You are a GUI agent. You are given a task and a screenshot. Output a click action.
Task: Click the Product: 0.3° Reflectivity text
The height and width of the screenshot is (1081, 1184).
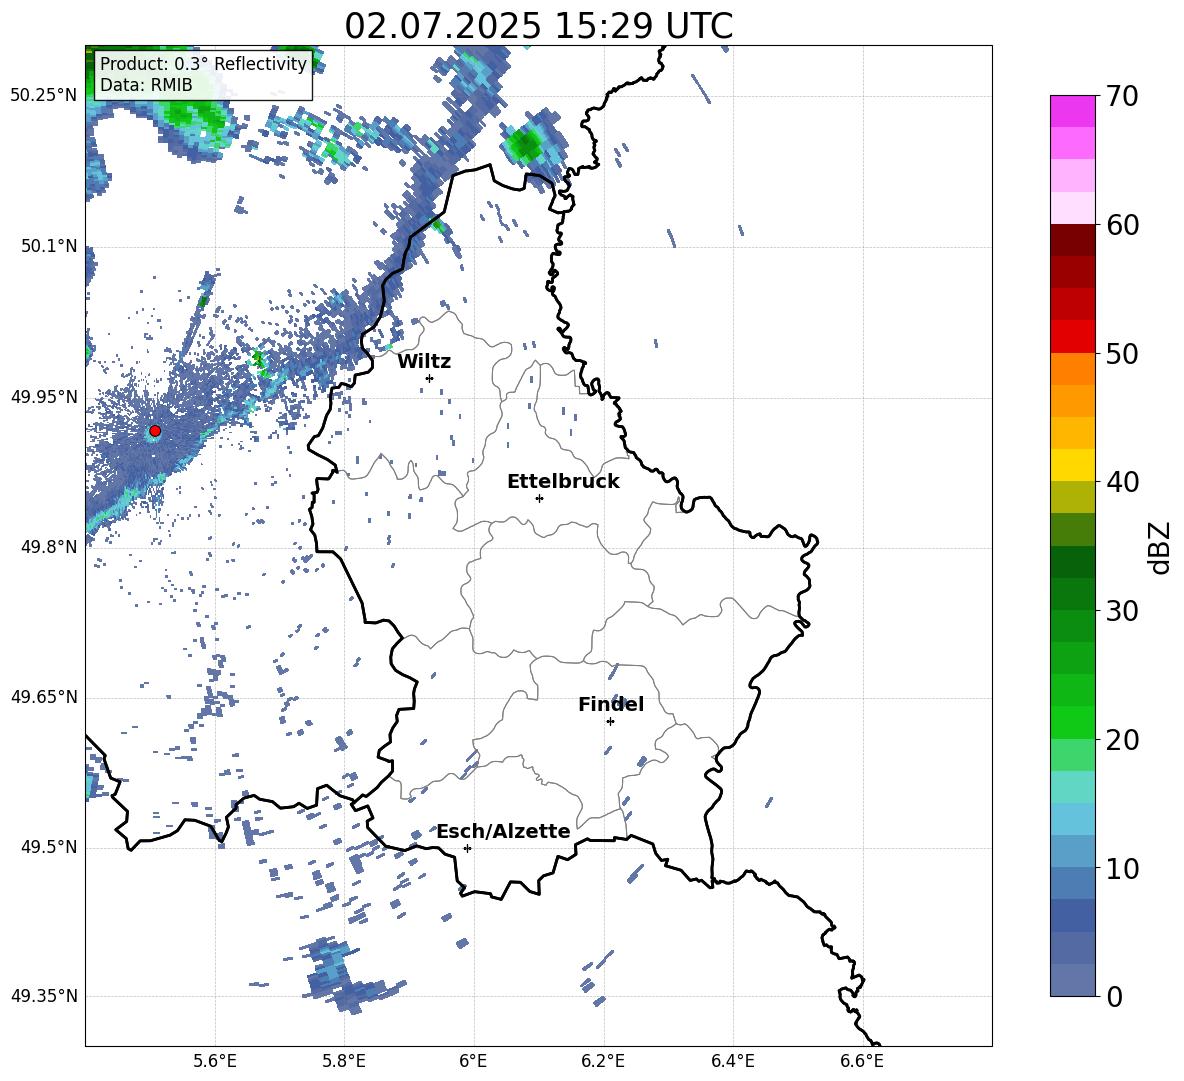click(203, 63)
